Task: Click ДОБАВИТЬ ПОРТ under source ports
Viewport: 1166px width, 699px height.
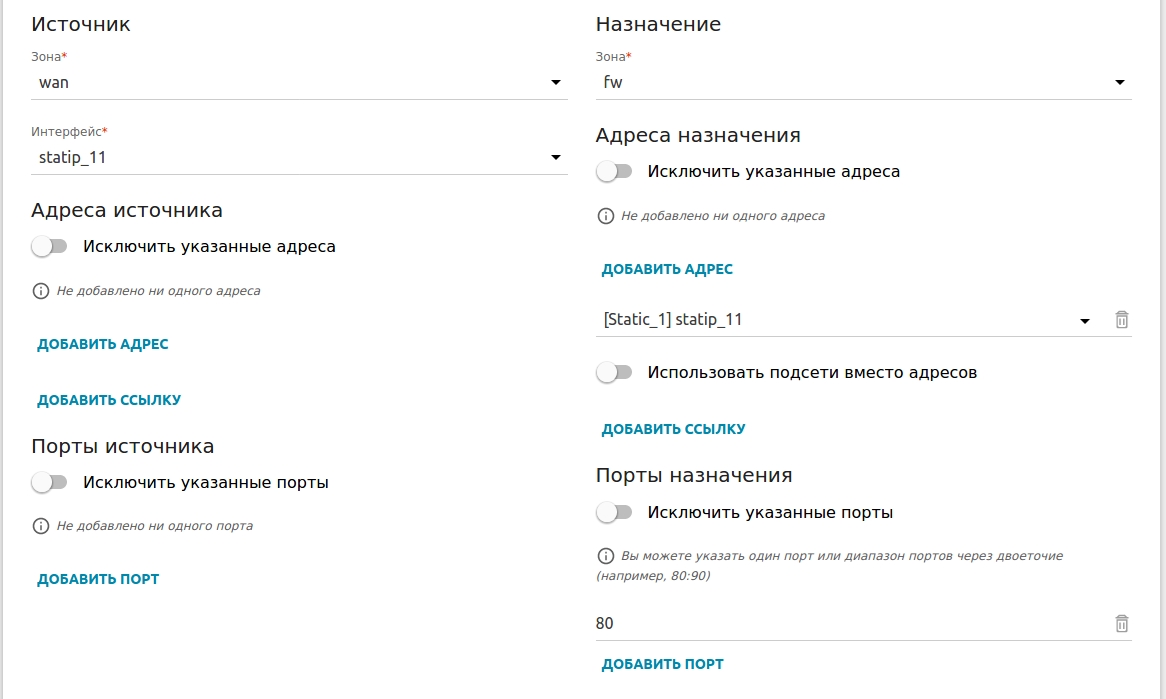Action: point(98,579)
